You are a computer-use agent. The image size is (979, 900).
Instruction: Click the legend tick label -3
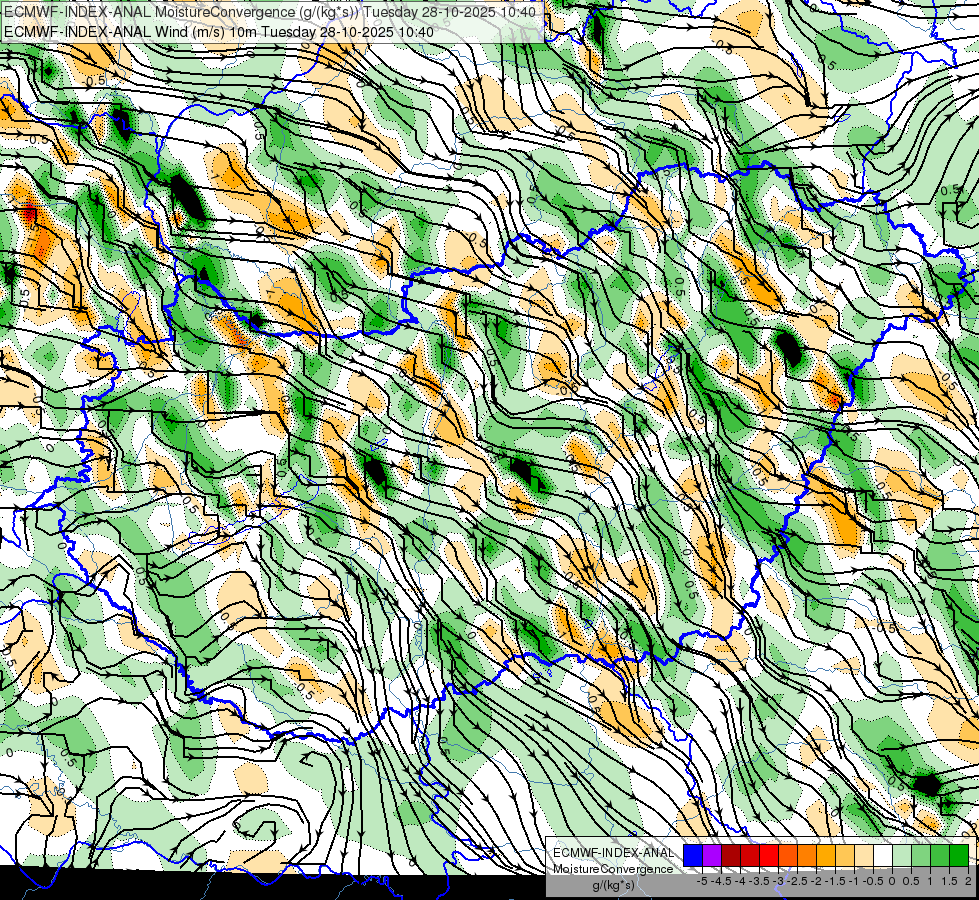click(779, 881)
